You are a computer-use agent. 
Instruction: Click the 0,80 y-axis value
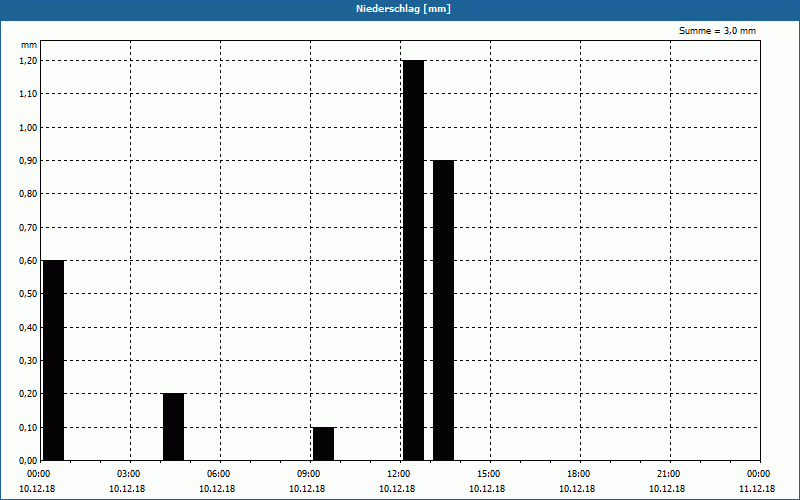(28, 194)
